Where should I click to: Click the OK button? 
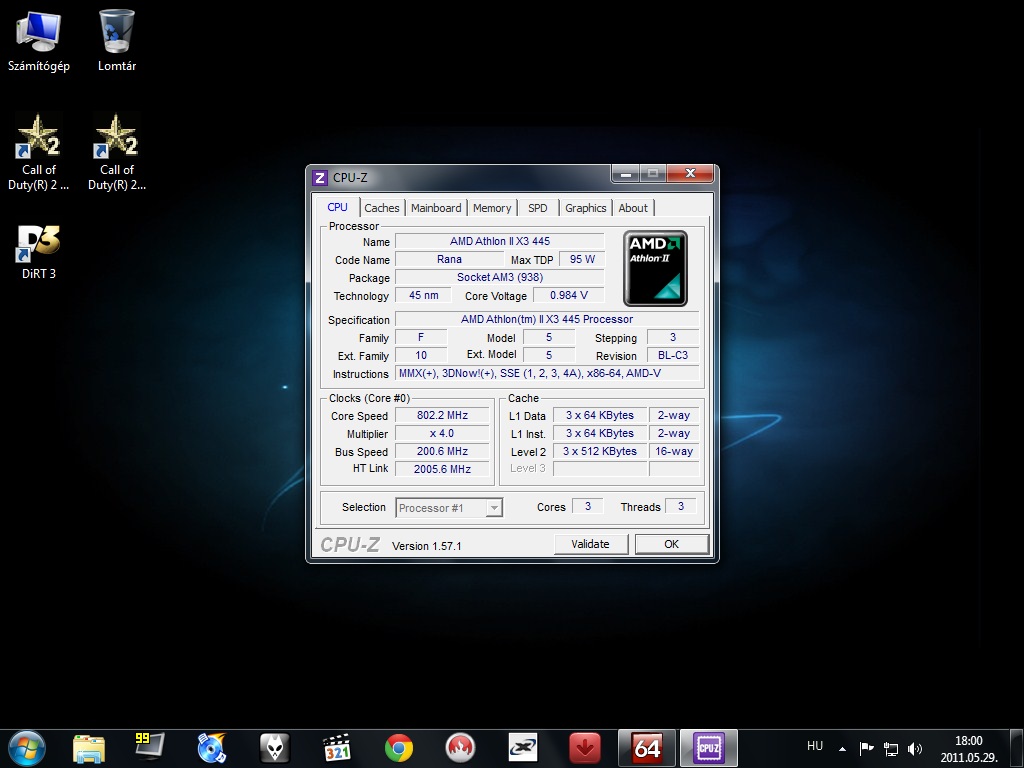click(x=671, y=544)
